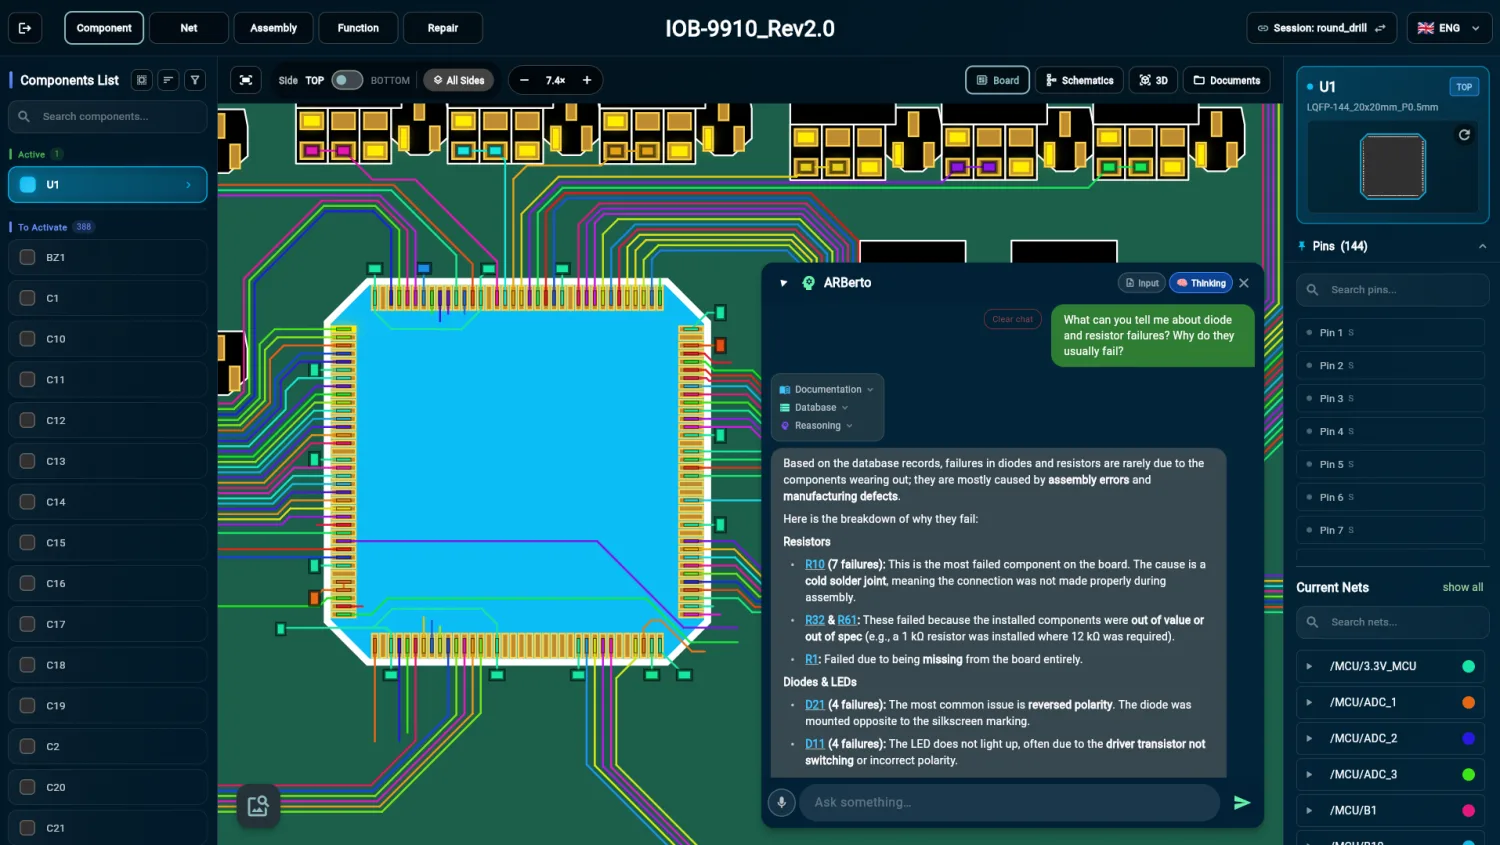Image resolution: width=1500 pixels, height=845 pixels.
Task: Select the Repair tab
Action: pos(443,28)
